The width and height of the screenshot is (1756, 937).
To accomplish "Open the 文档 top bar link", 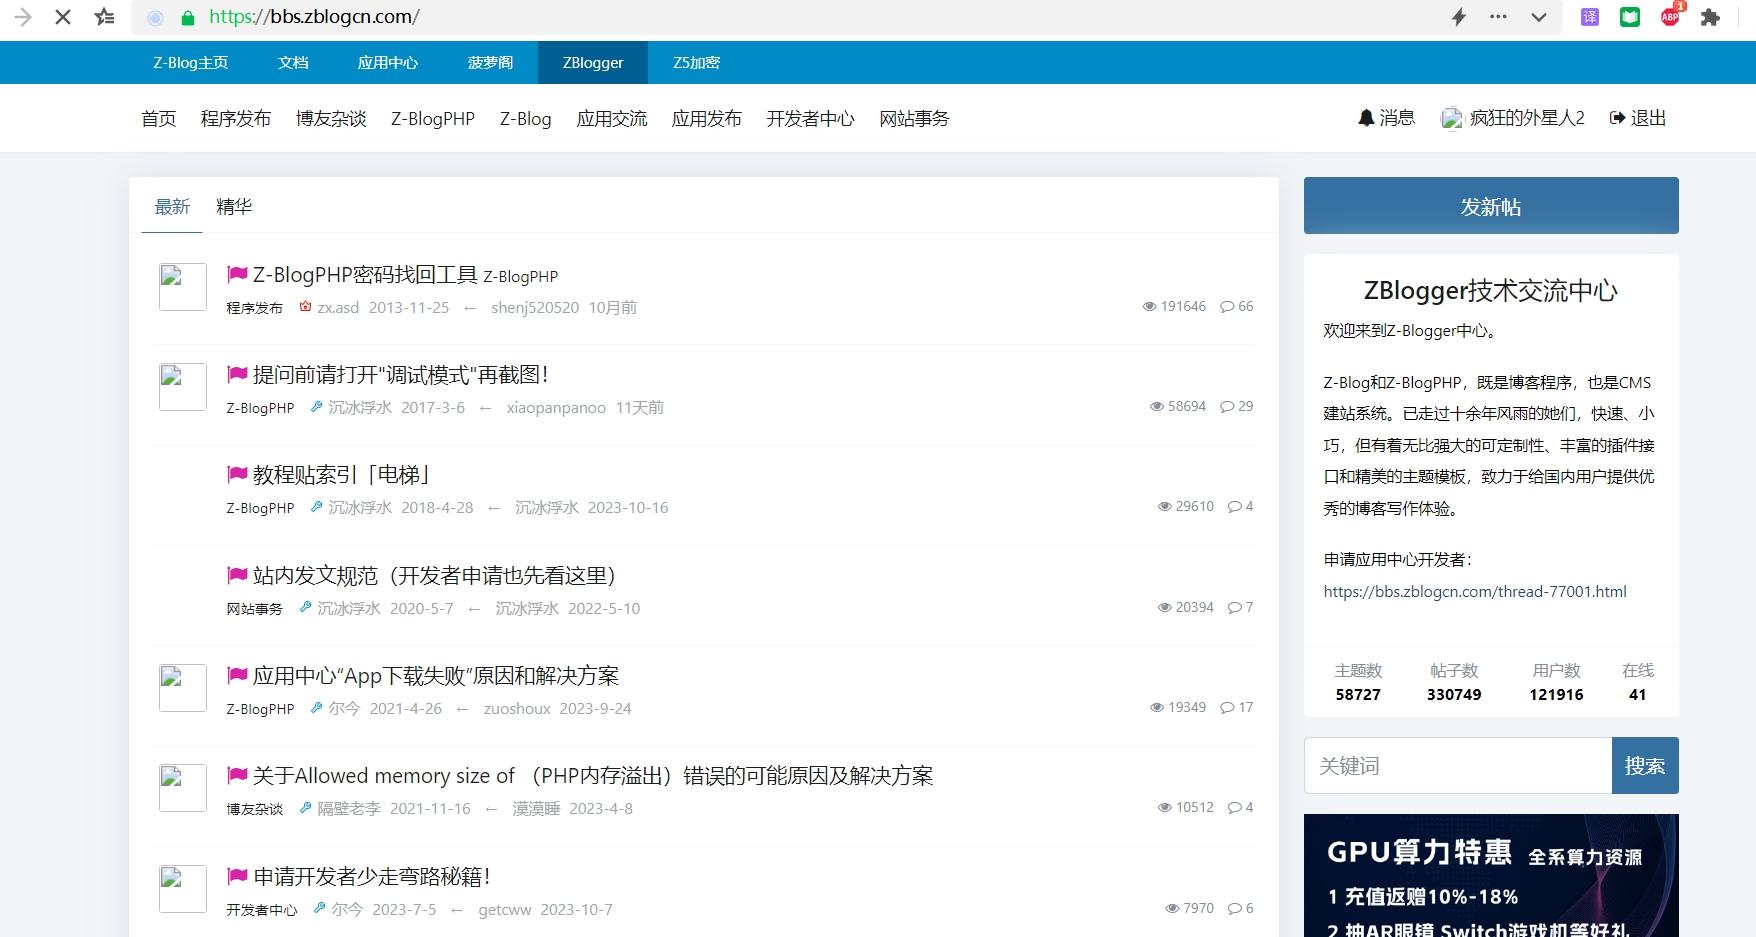I will pos(293,63).
